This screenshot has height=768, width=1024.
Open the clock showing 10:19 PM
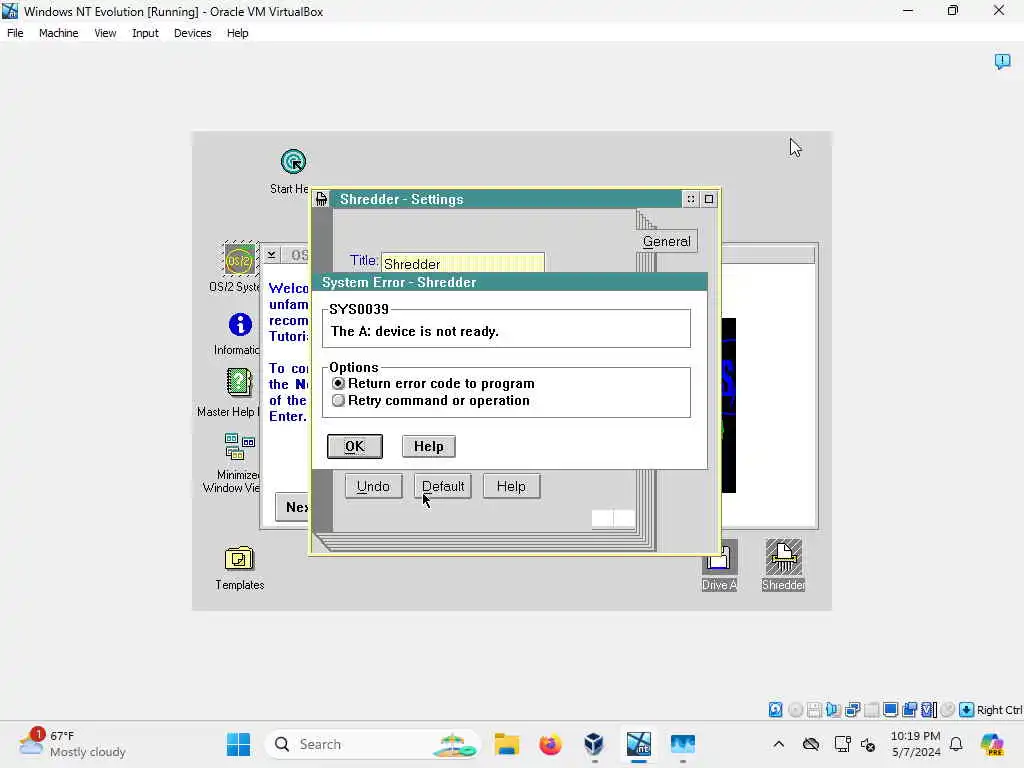click(x=916, y=744)
